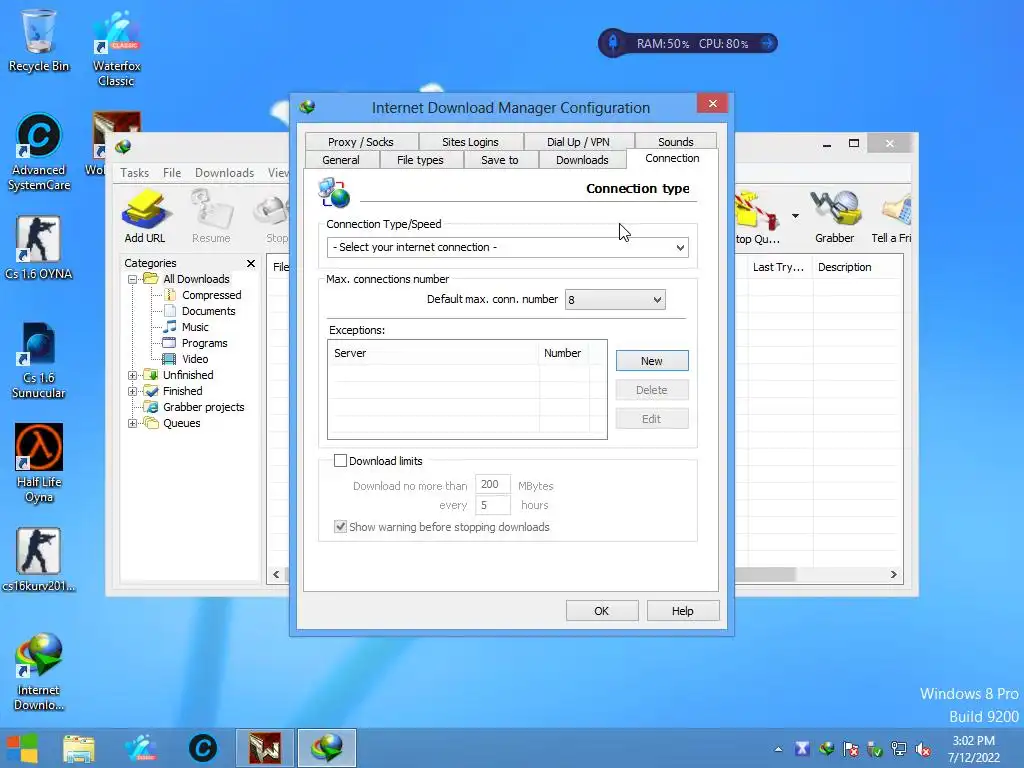
Task: Open File menu in IDM window
Action: [x=172, y=172]
